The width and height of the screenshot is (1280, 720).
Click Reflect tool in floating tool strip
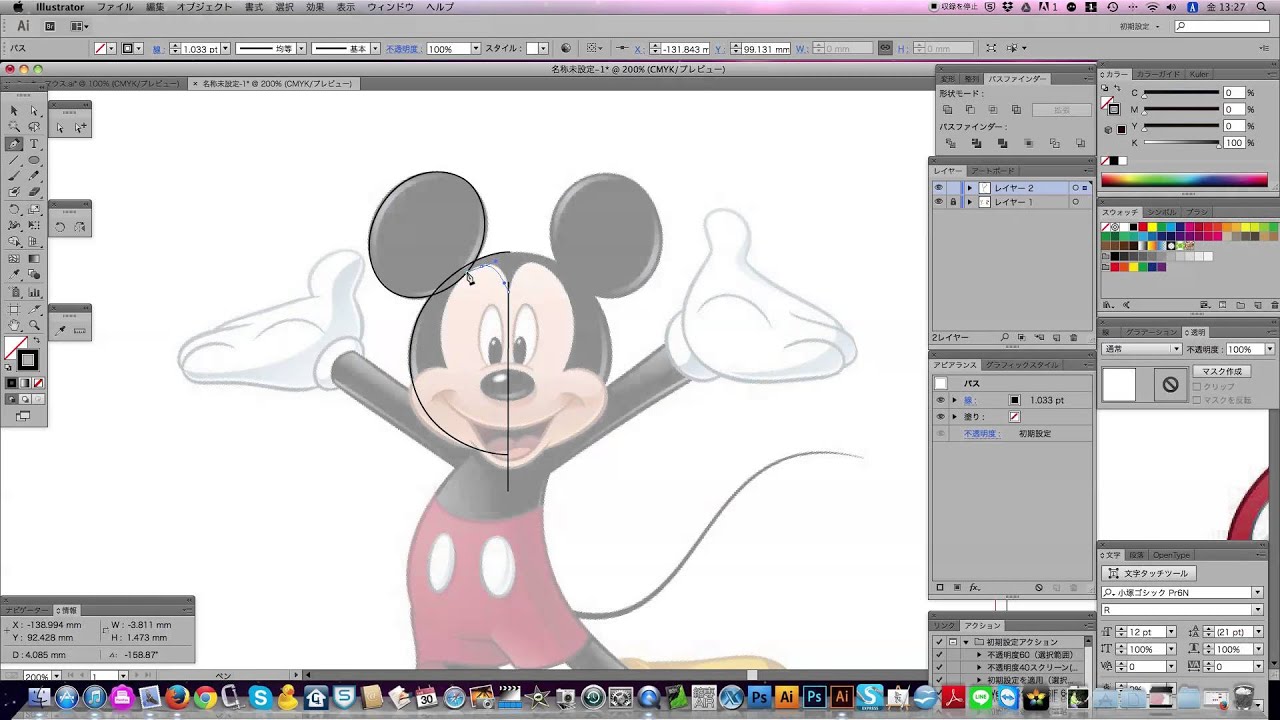[80, 227]
